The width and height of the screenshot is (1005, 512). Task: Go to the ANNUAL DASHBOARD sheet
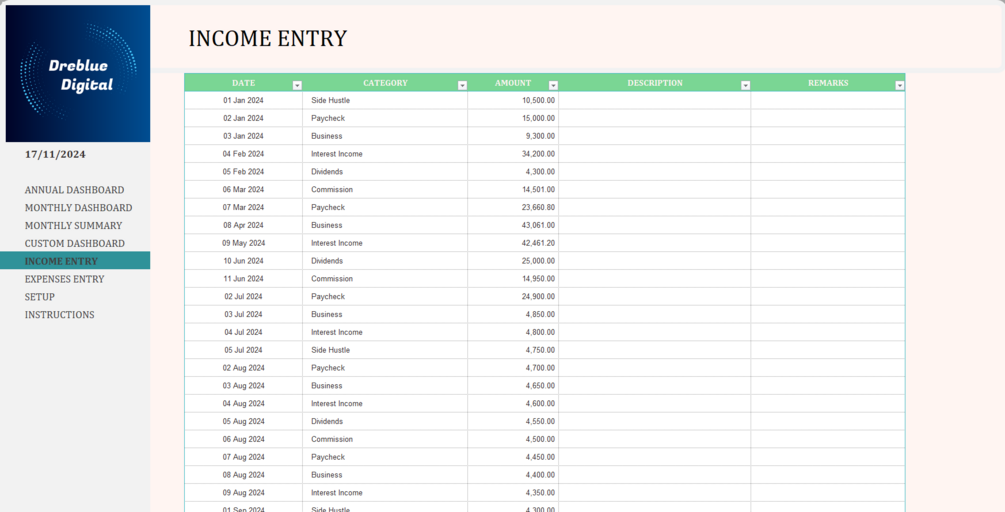[74, 190]
